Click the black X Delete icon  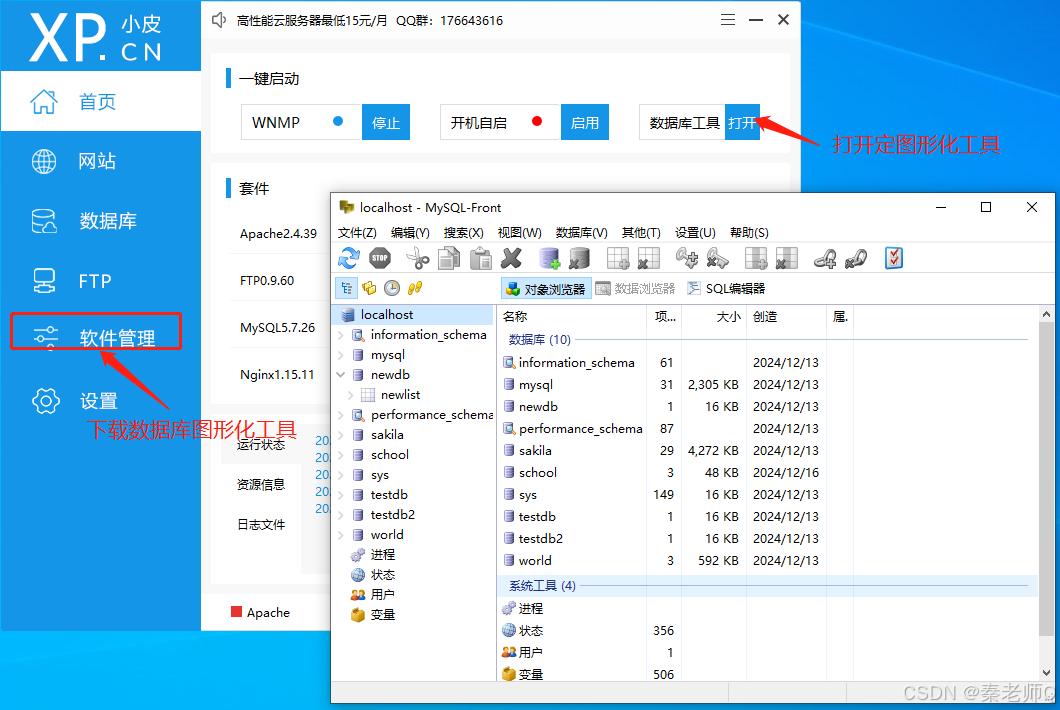click(512, 258)
